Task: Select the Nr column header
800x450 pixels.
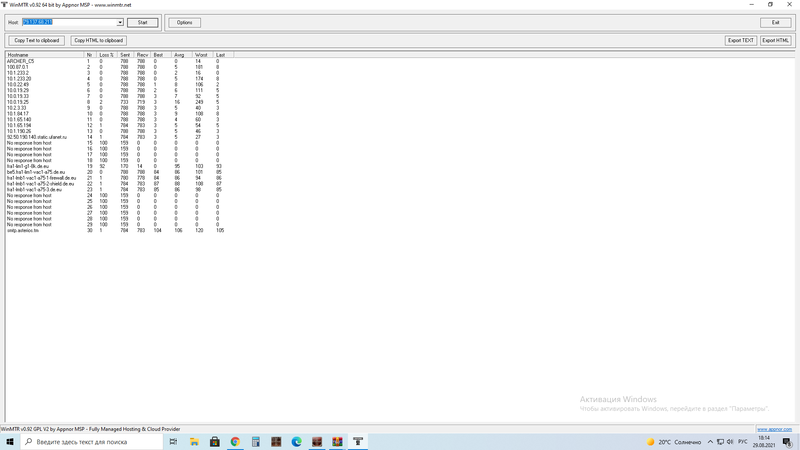Action: click(90, 55)
